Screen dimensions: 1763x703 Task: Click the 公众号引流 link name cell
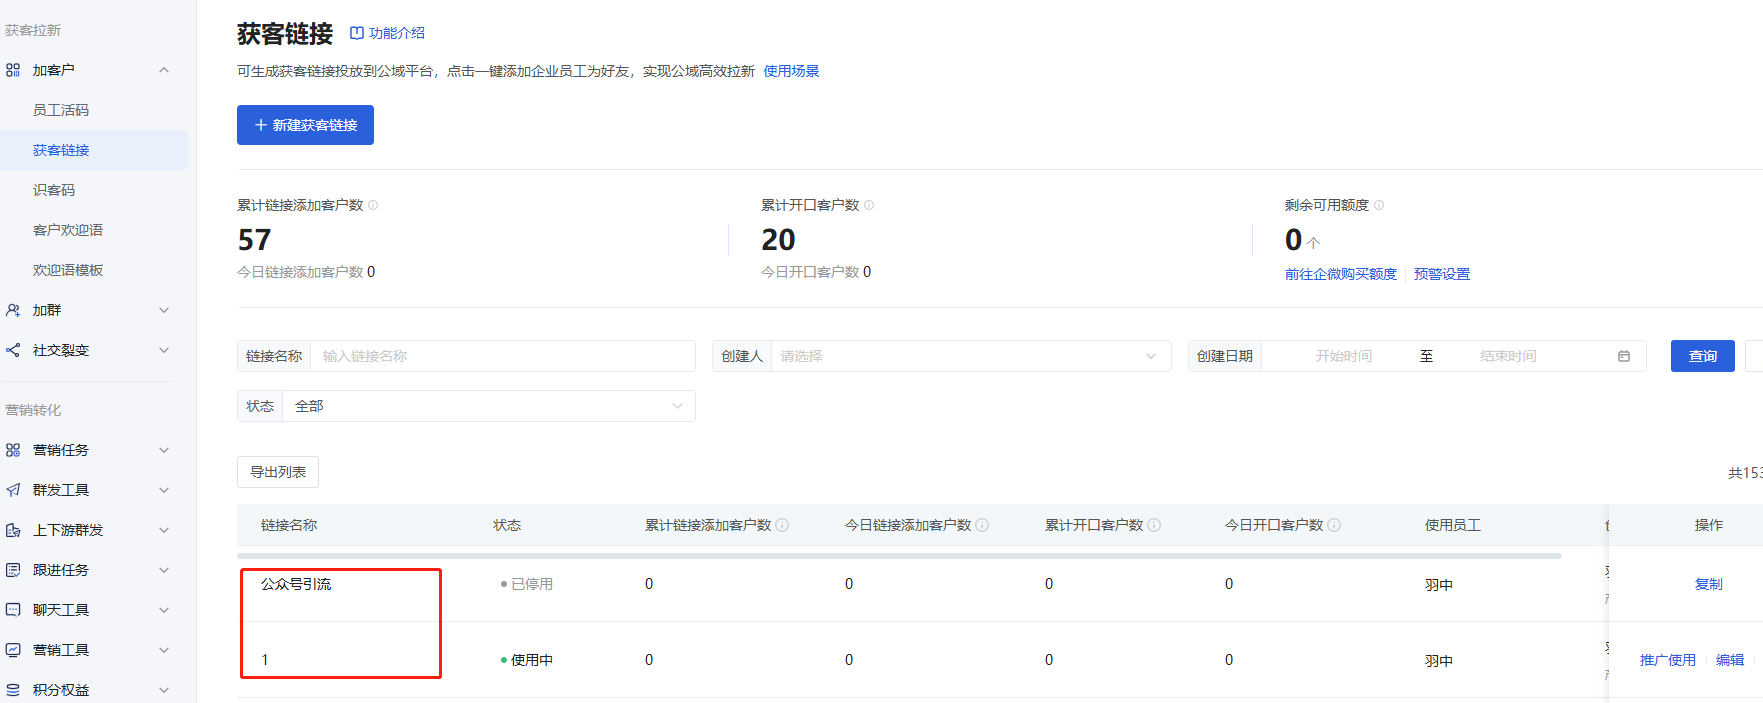(x=296, y=584)
